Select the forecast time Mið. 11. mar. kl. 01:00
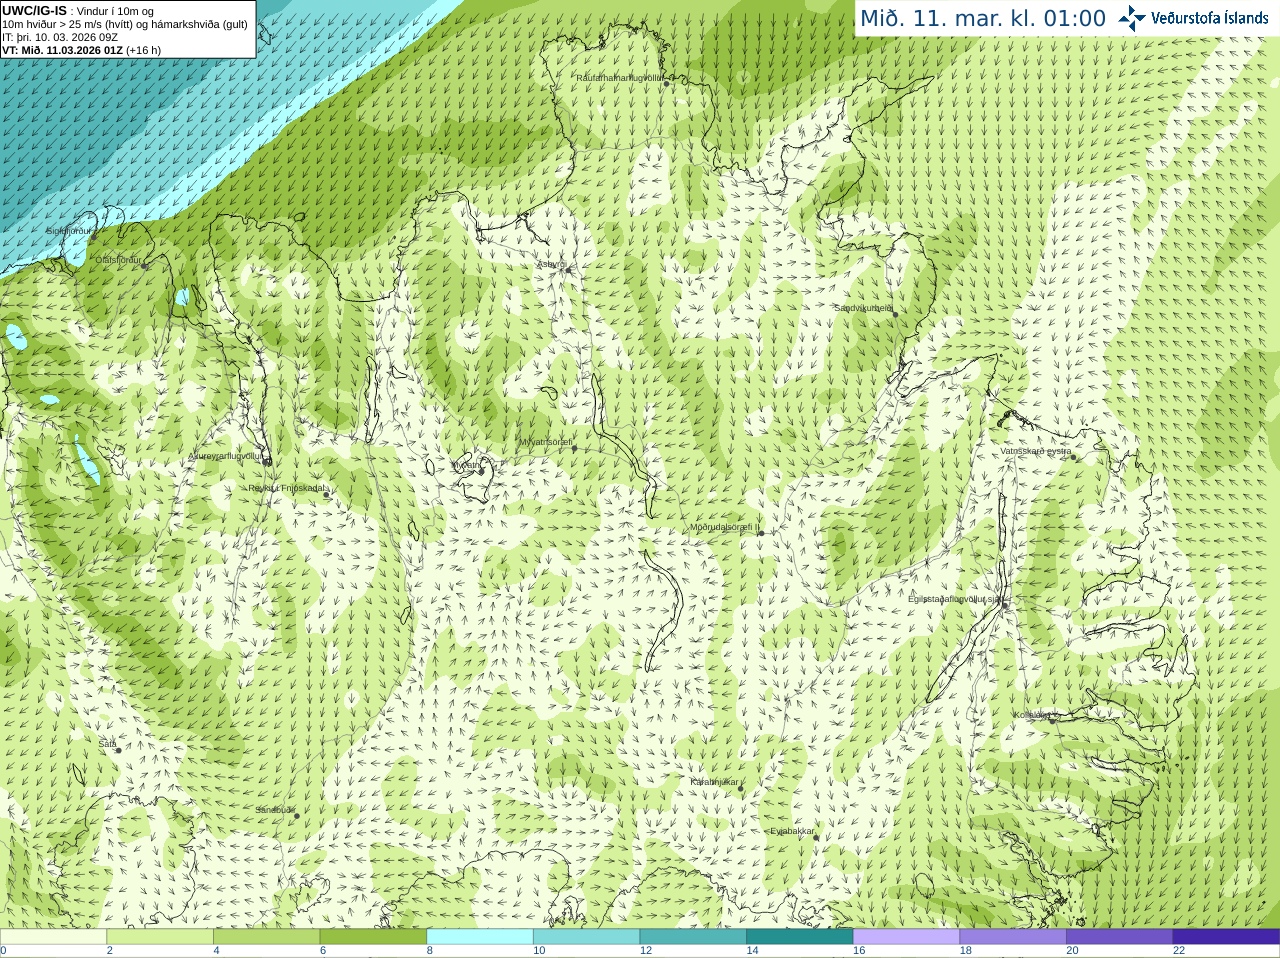 [983, 19]
